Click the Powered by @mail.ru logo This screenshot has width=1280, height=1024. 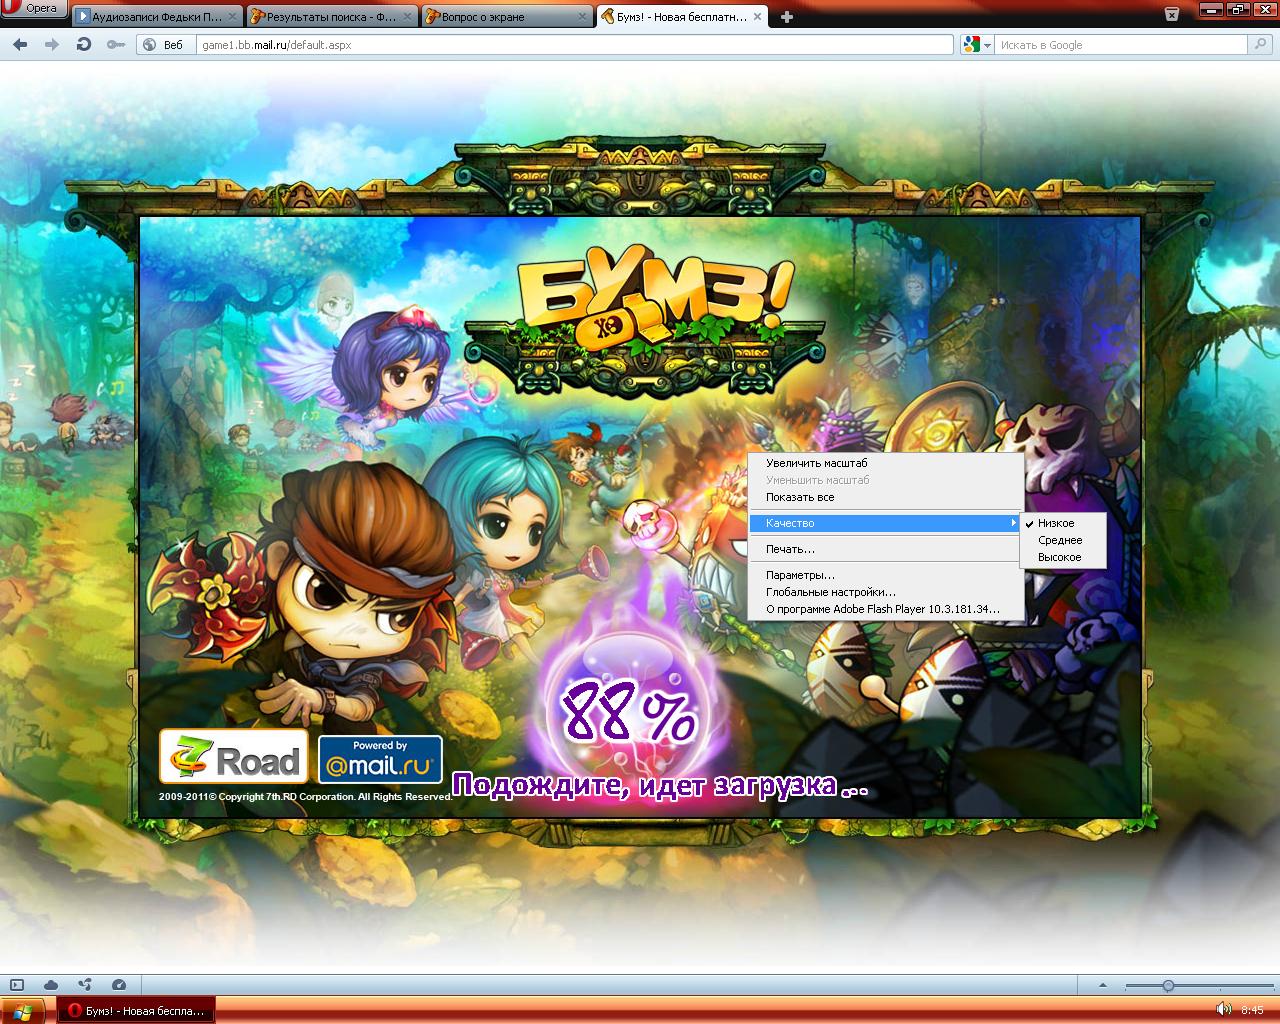[380, 760]
